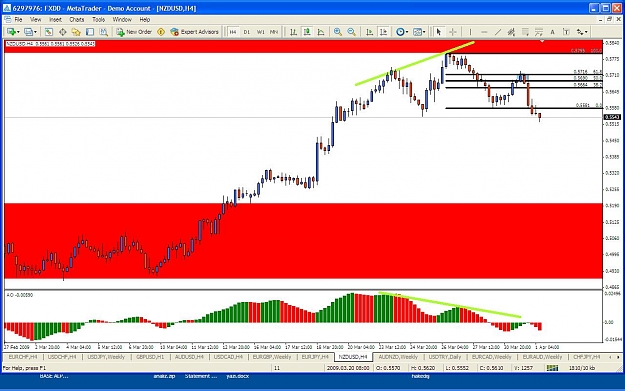
Task: Expand the New Chart dropdown arrow
Action: pyautogui.click(x=18, y=32)
